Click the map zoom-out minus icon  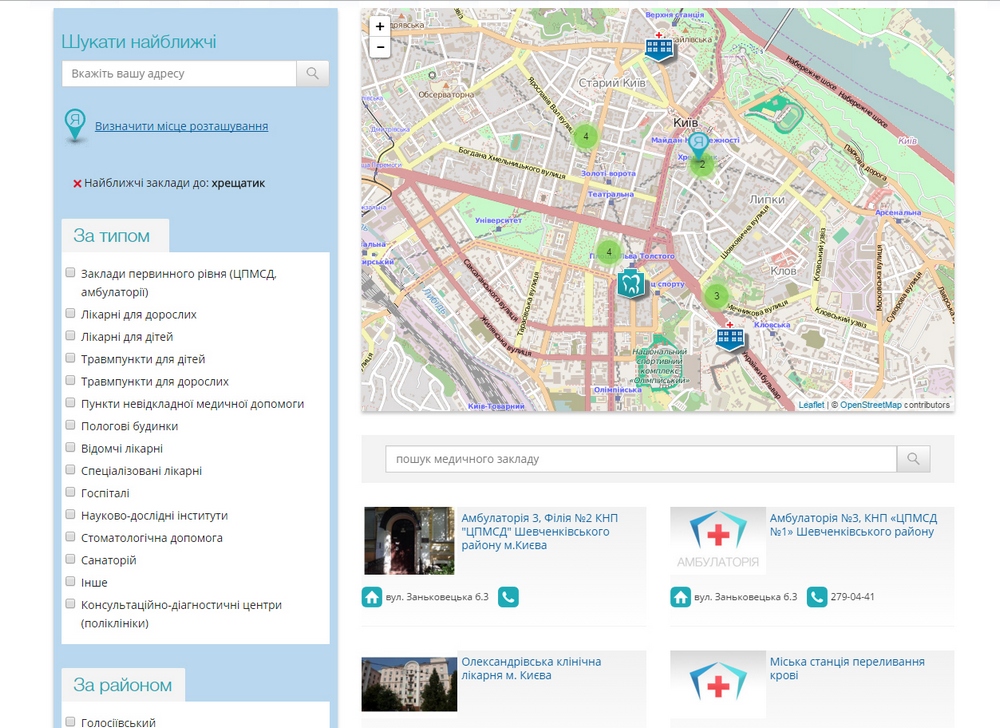click(380, 47)
